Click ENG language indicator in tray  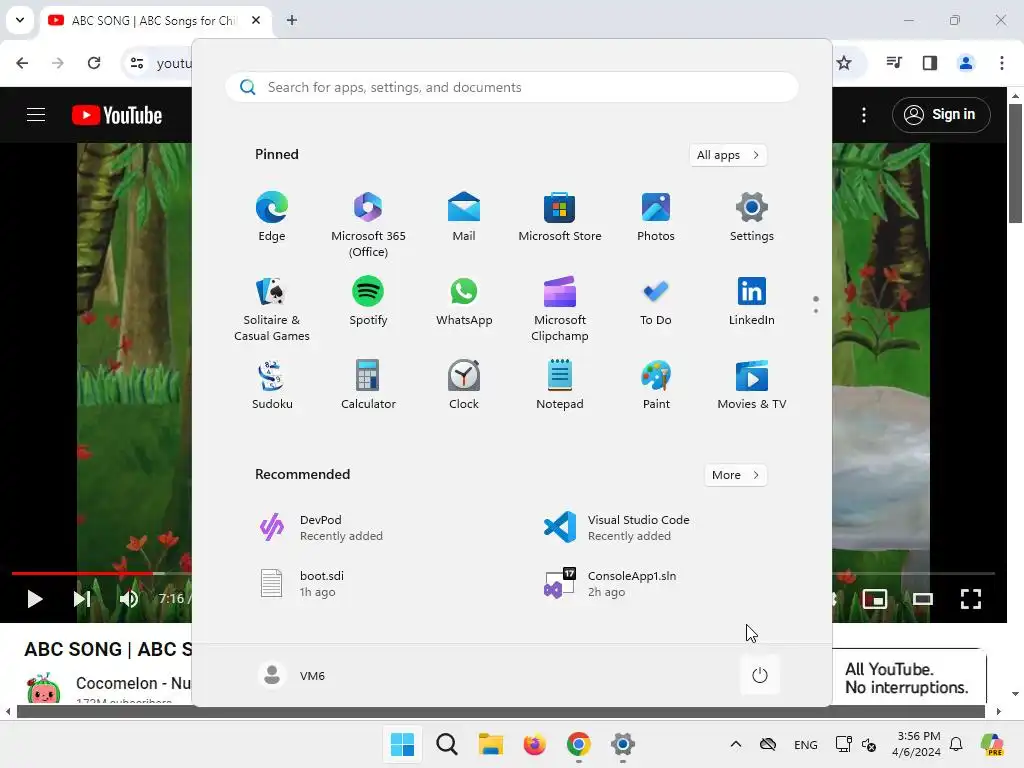pyautogui.click(x=805, y=744)
